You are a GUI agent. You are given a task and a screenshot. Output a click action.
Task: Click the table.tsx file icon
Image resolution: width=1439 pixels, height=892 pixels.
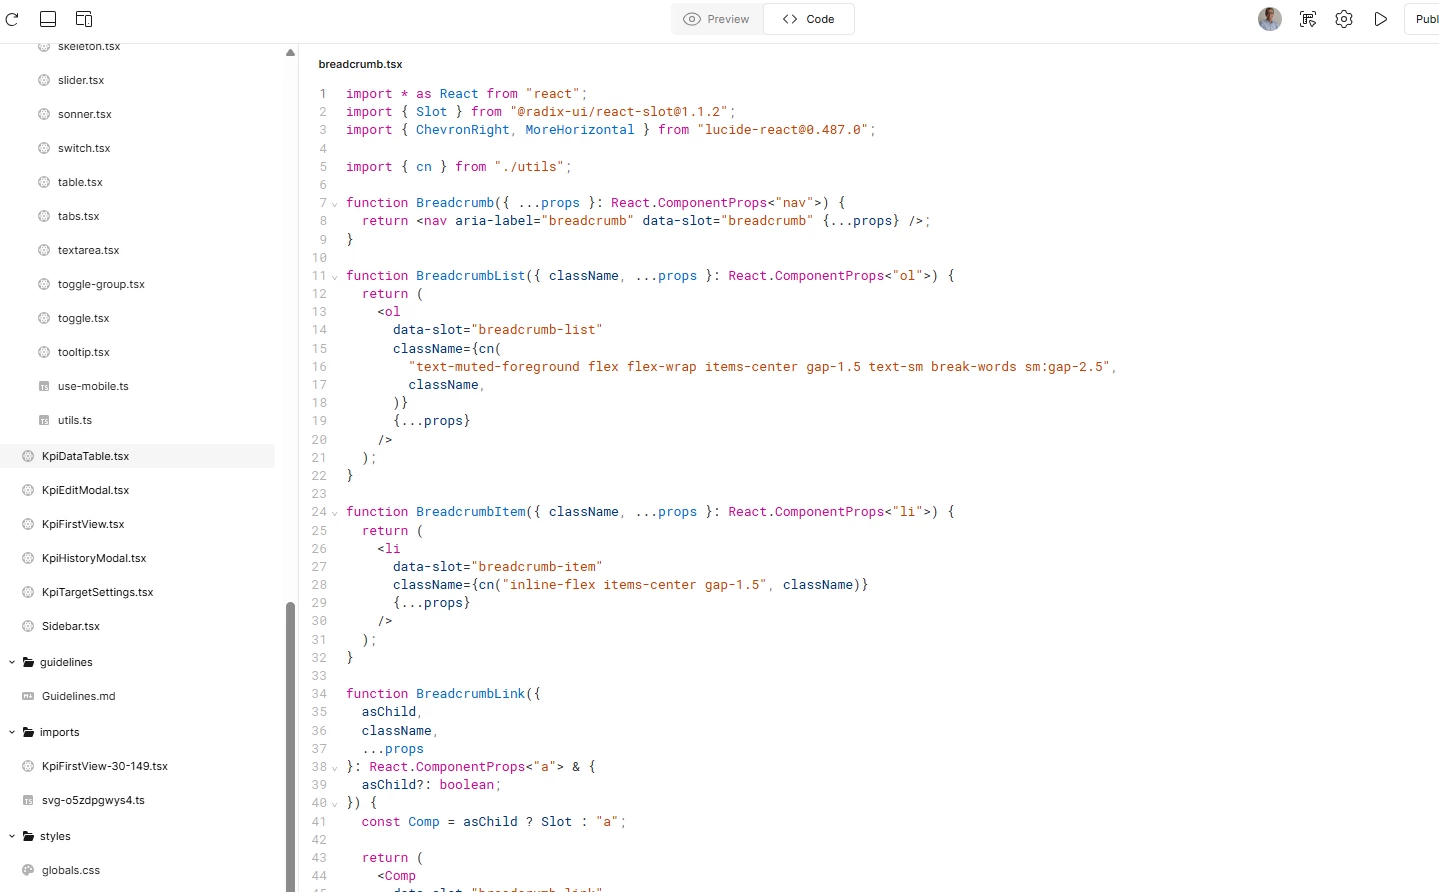pyautogui.click(x=44, y=182)
